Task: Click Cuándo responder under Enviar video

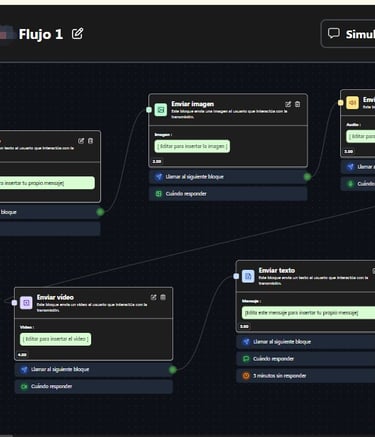Action: pyautogui.click(x=94, y=386)
